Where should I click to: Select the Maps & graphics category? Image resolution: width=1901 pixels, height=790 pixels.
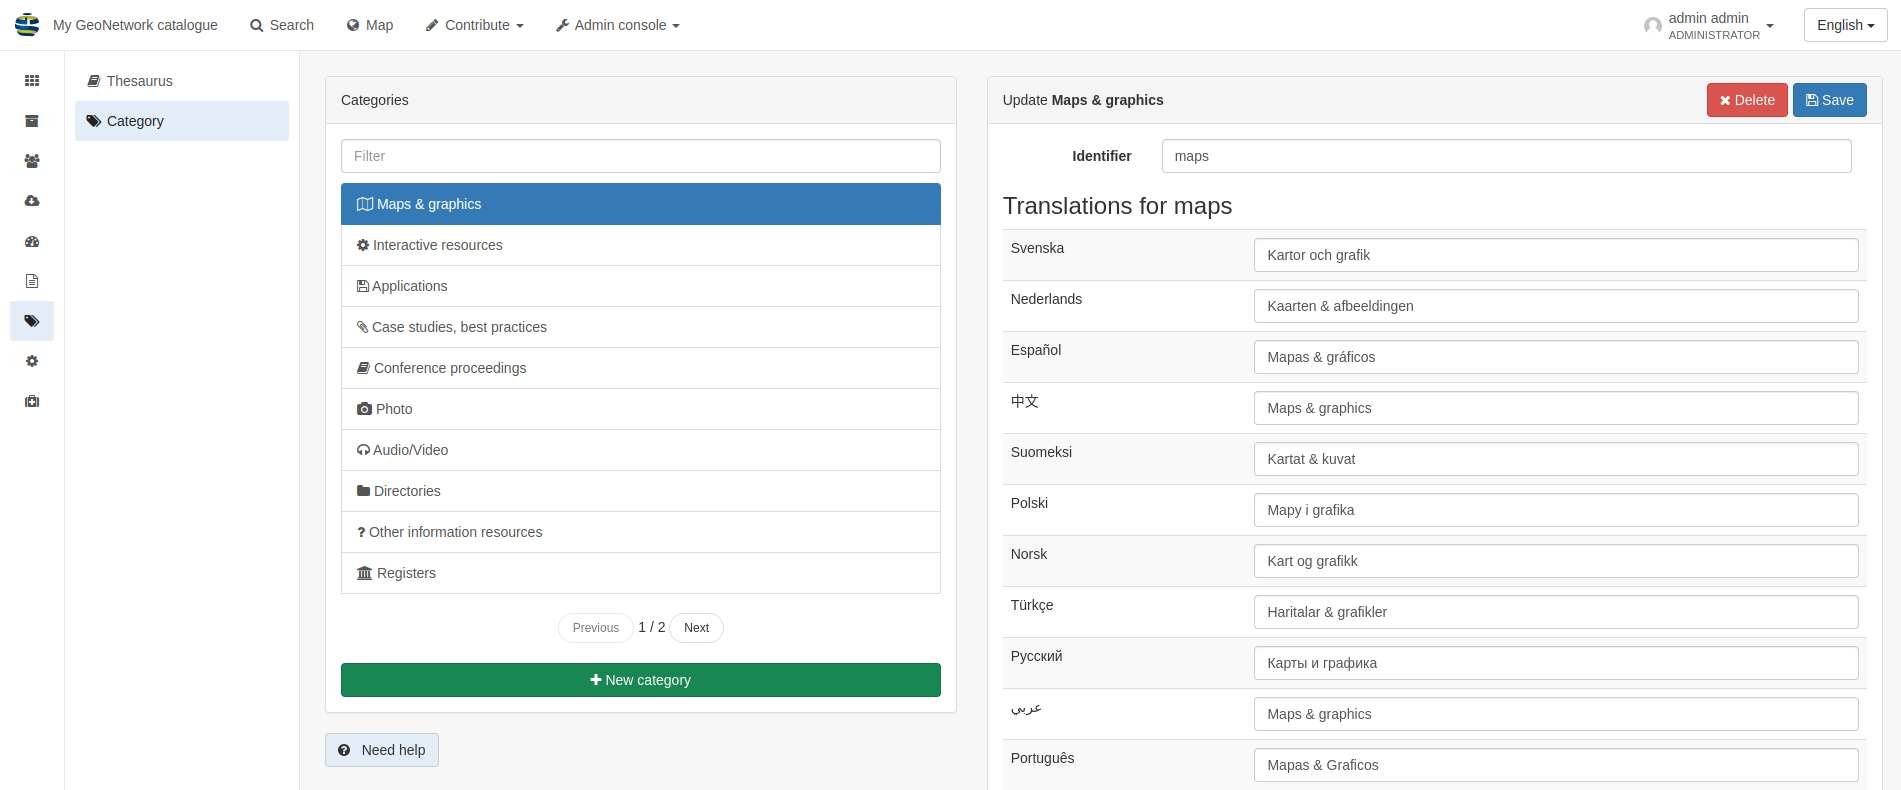coord(641,204)
